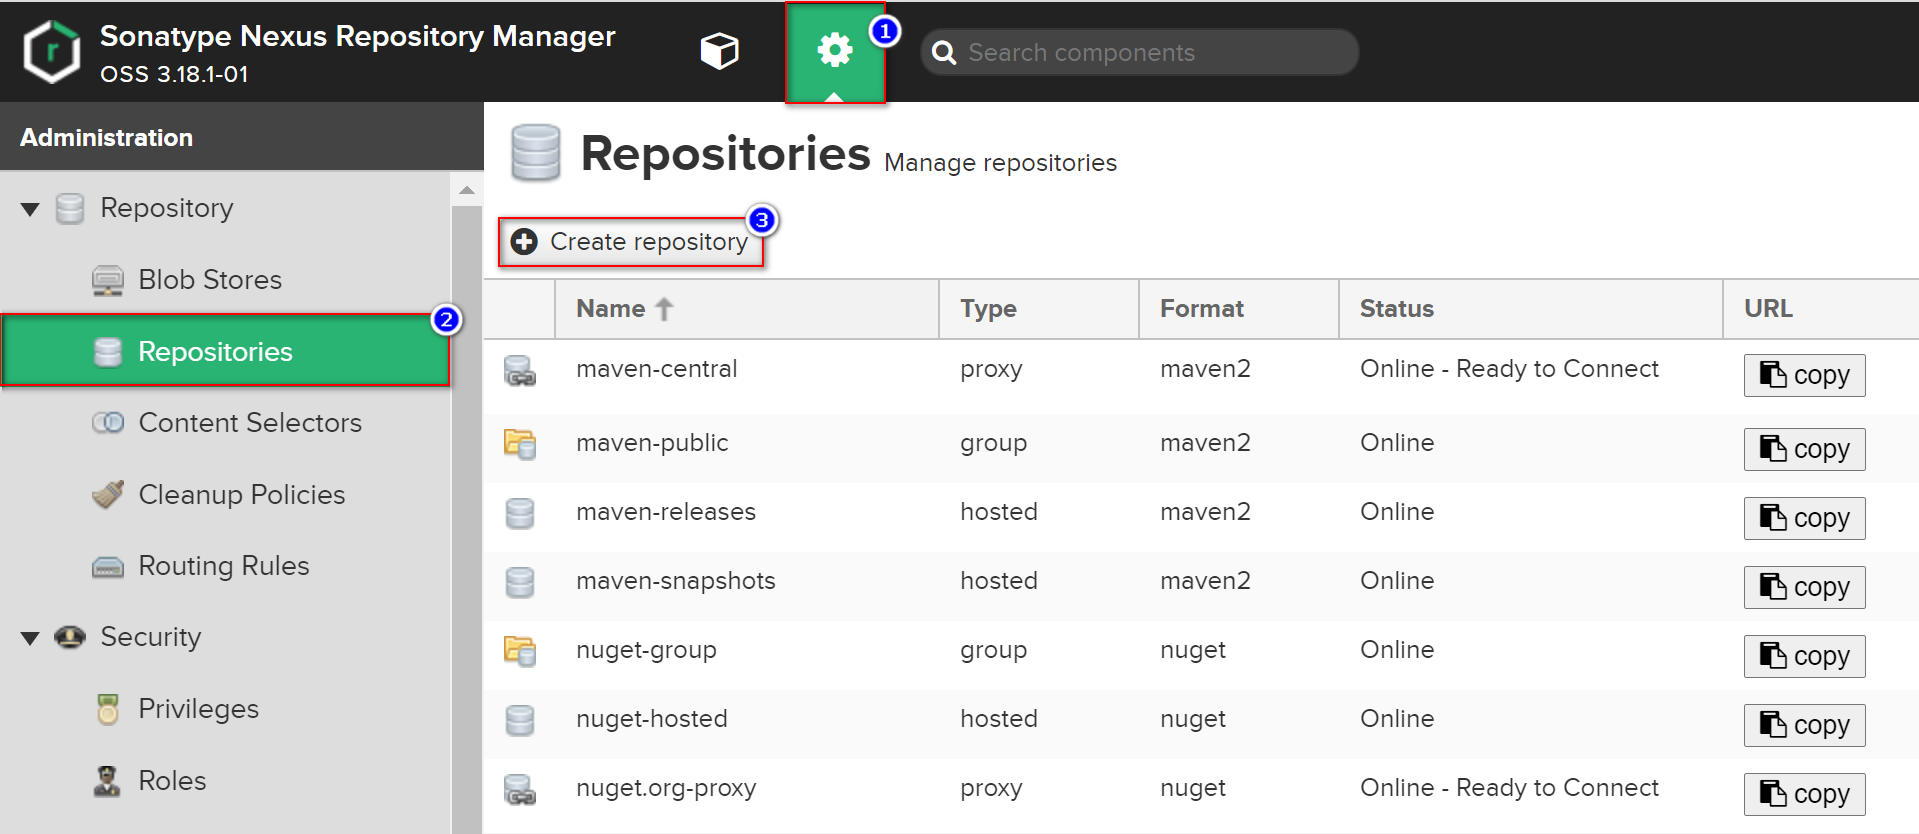Sort table by Status column
1919x834 pixels.
point(1531,309)
